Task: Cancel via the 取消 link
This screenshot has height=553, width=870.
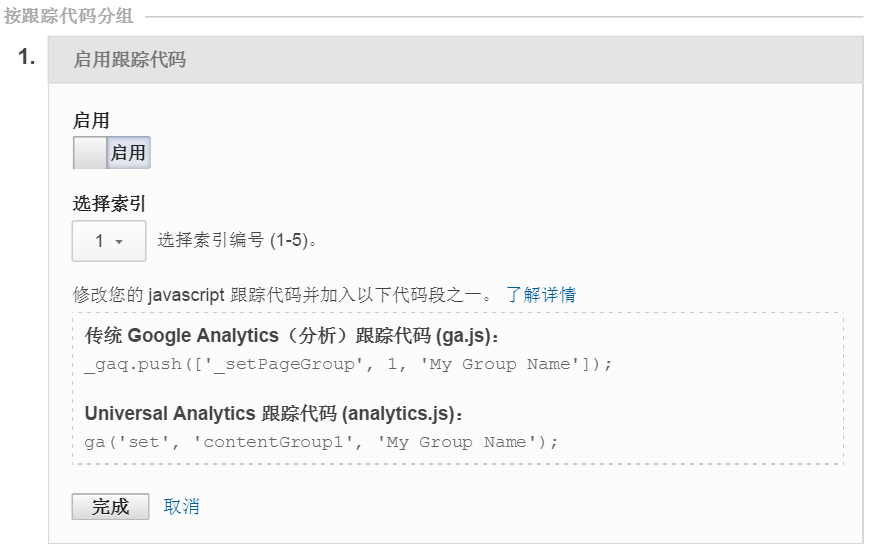Action: click(x=181, y=506)
